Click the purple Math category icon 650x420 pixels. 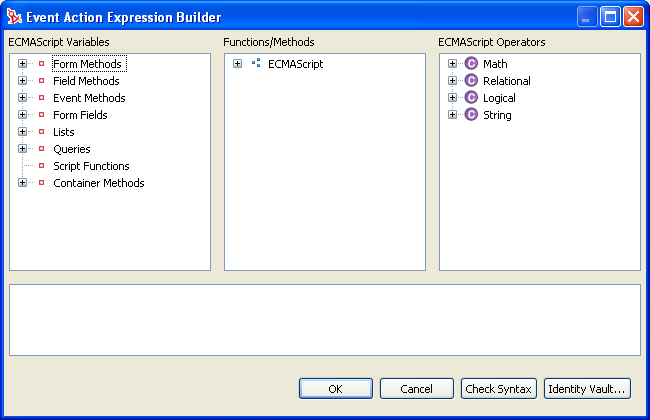point(471,63)
